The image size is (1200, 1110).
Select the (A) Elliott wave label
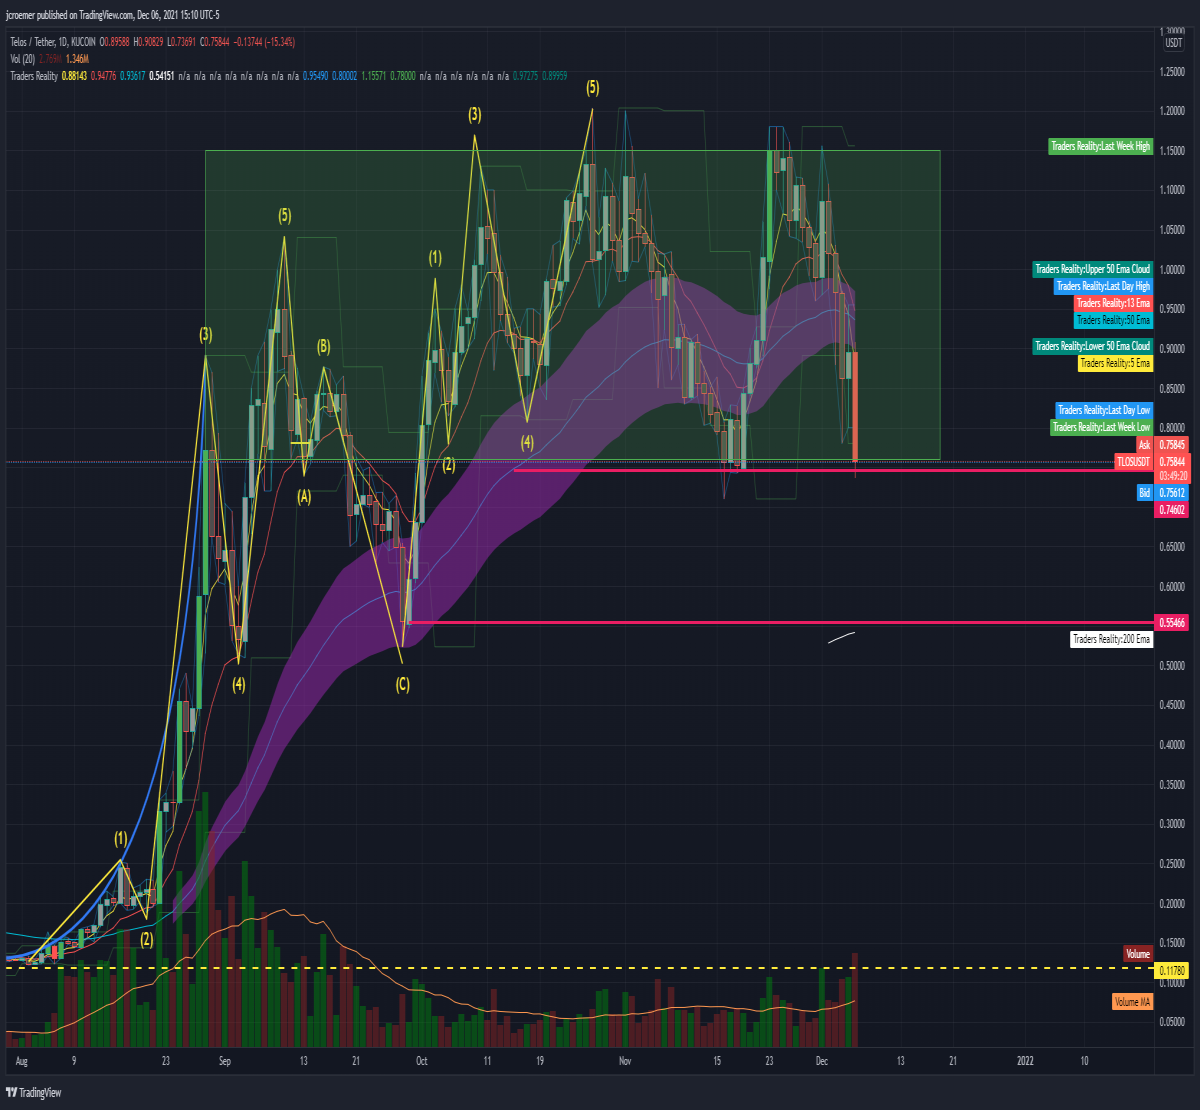coord(304,495)
